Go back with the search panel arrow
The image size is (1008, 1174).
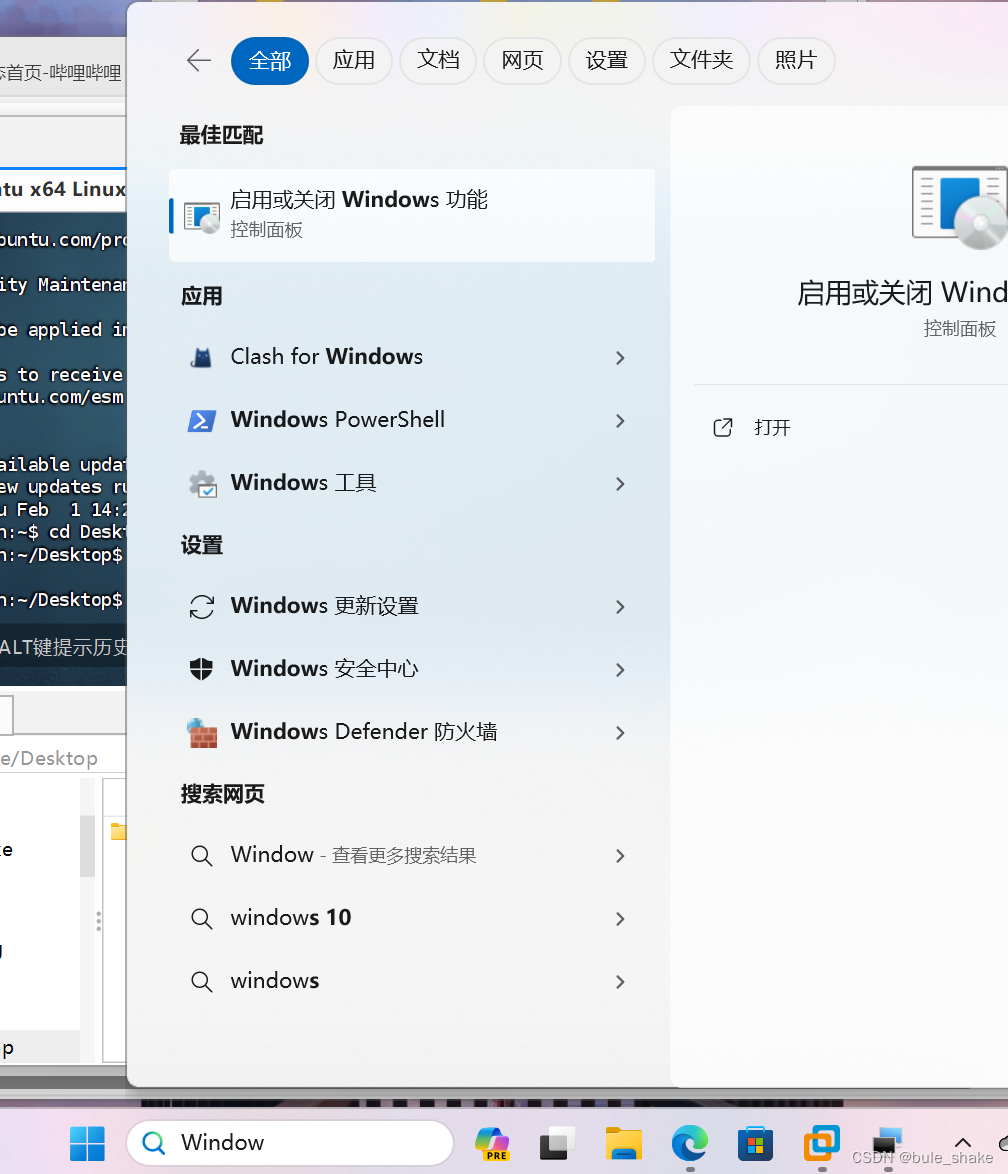click(198, 61)
